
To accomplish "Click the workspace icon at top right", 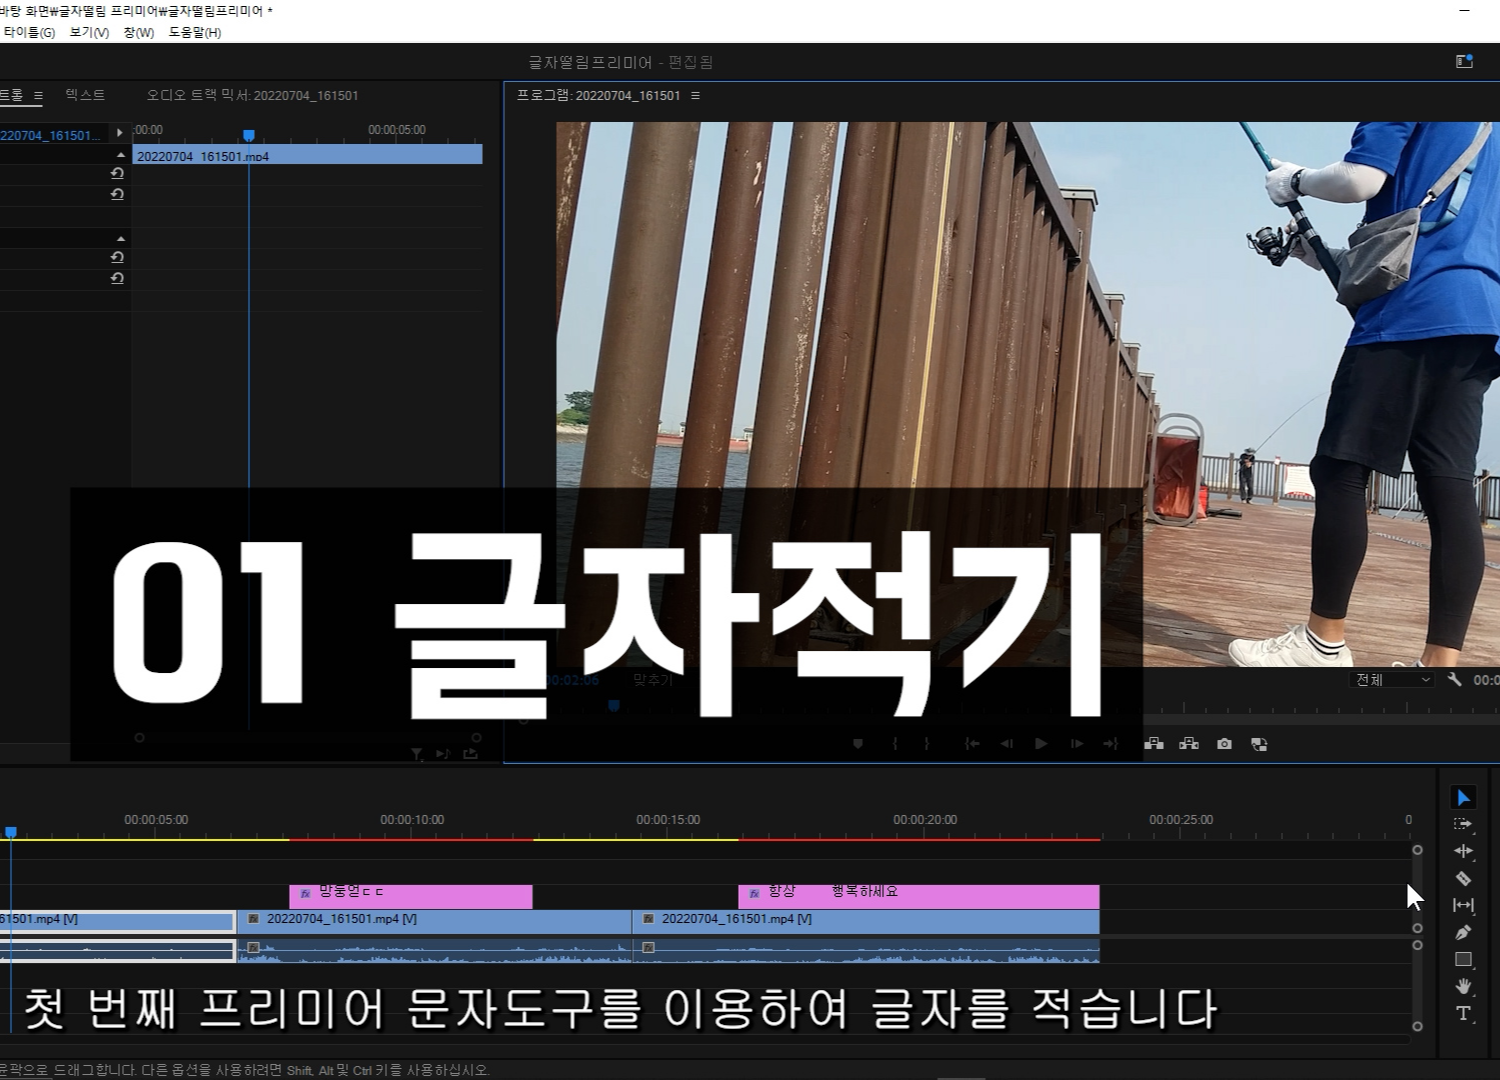I will tap(1464, 61).
